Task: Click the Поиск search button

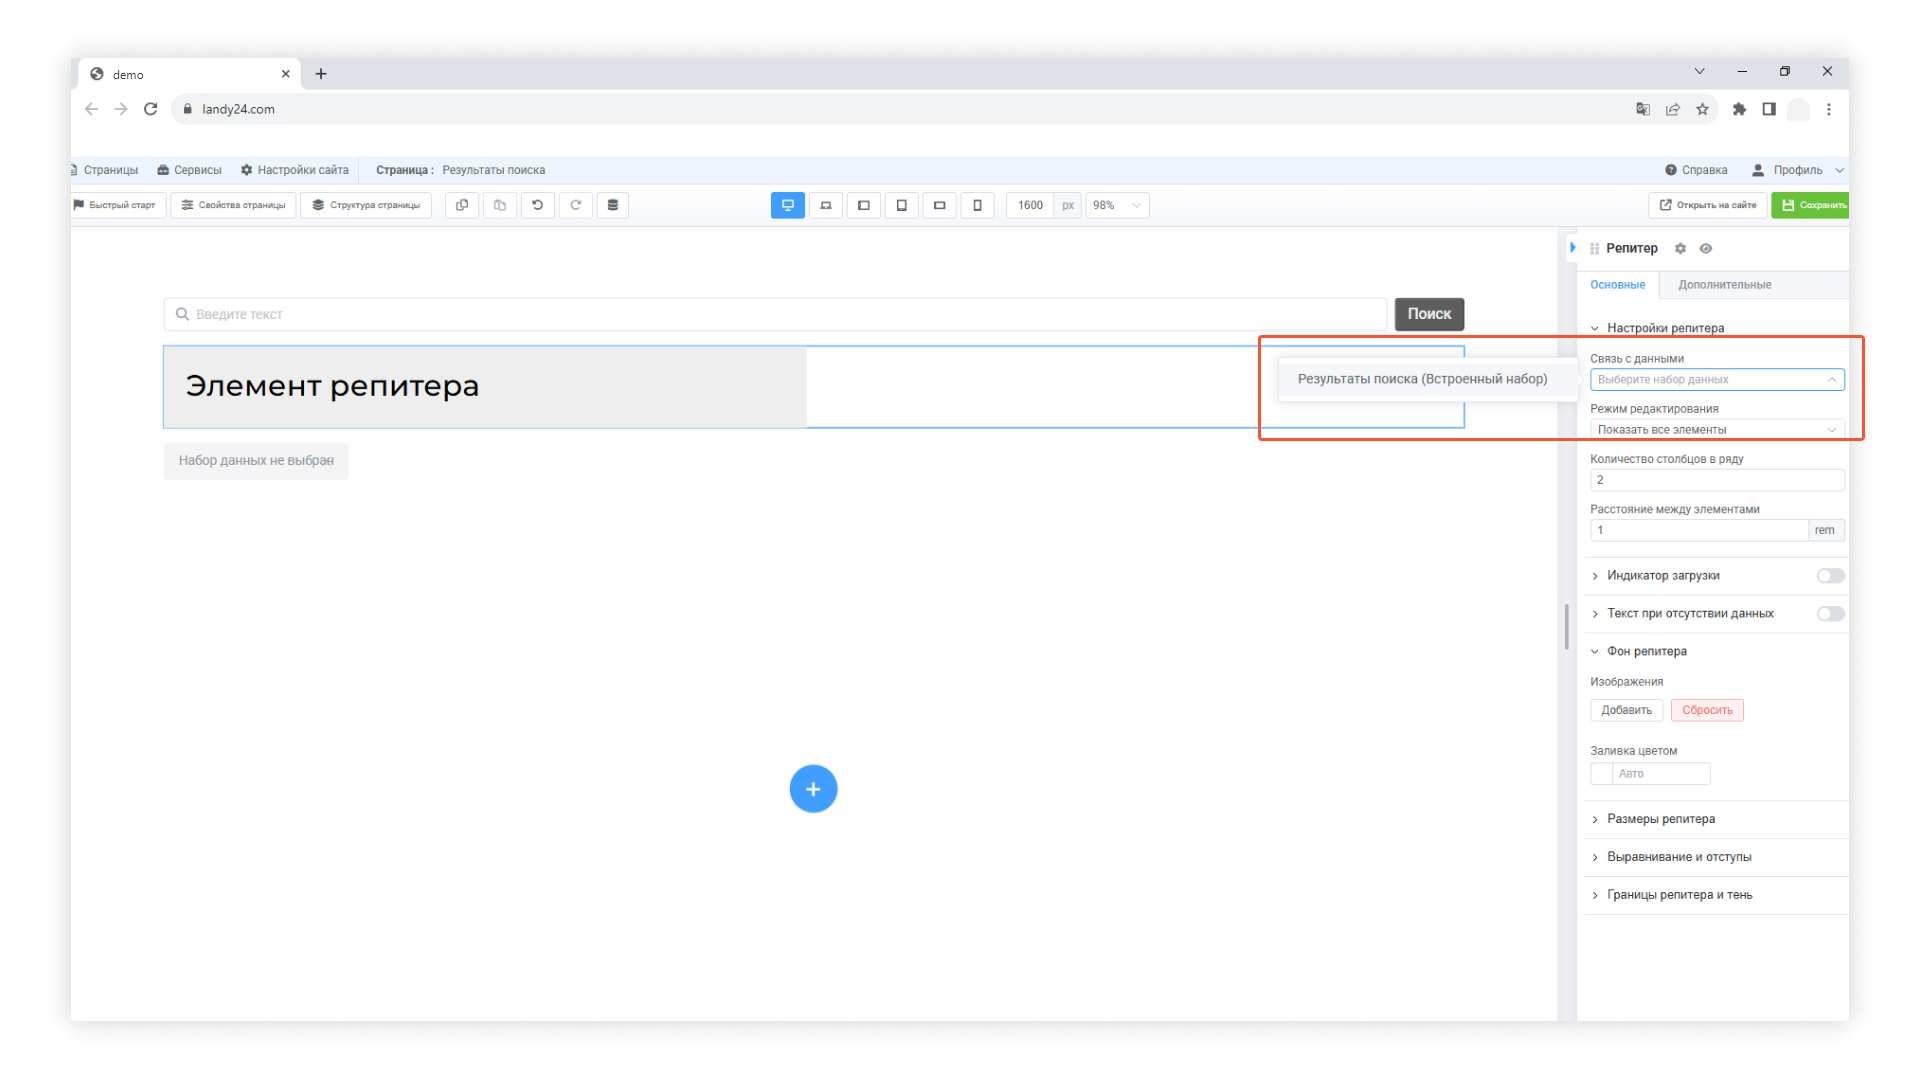Action: (1429, 314)
